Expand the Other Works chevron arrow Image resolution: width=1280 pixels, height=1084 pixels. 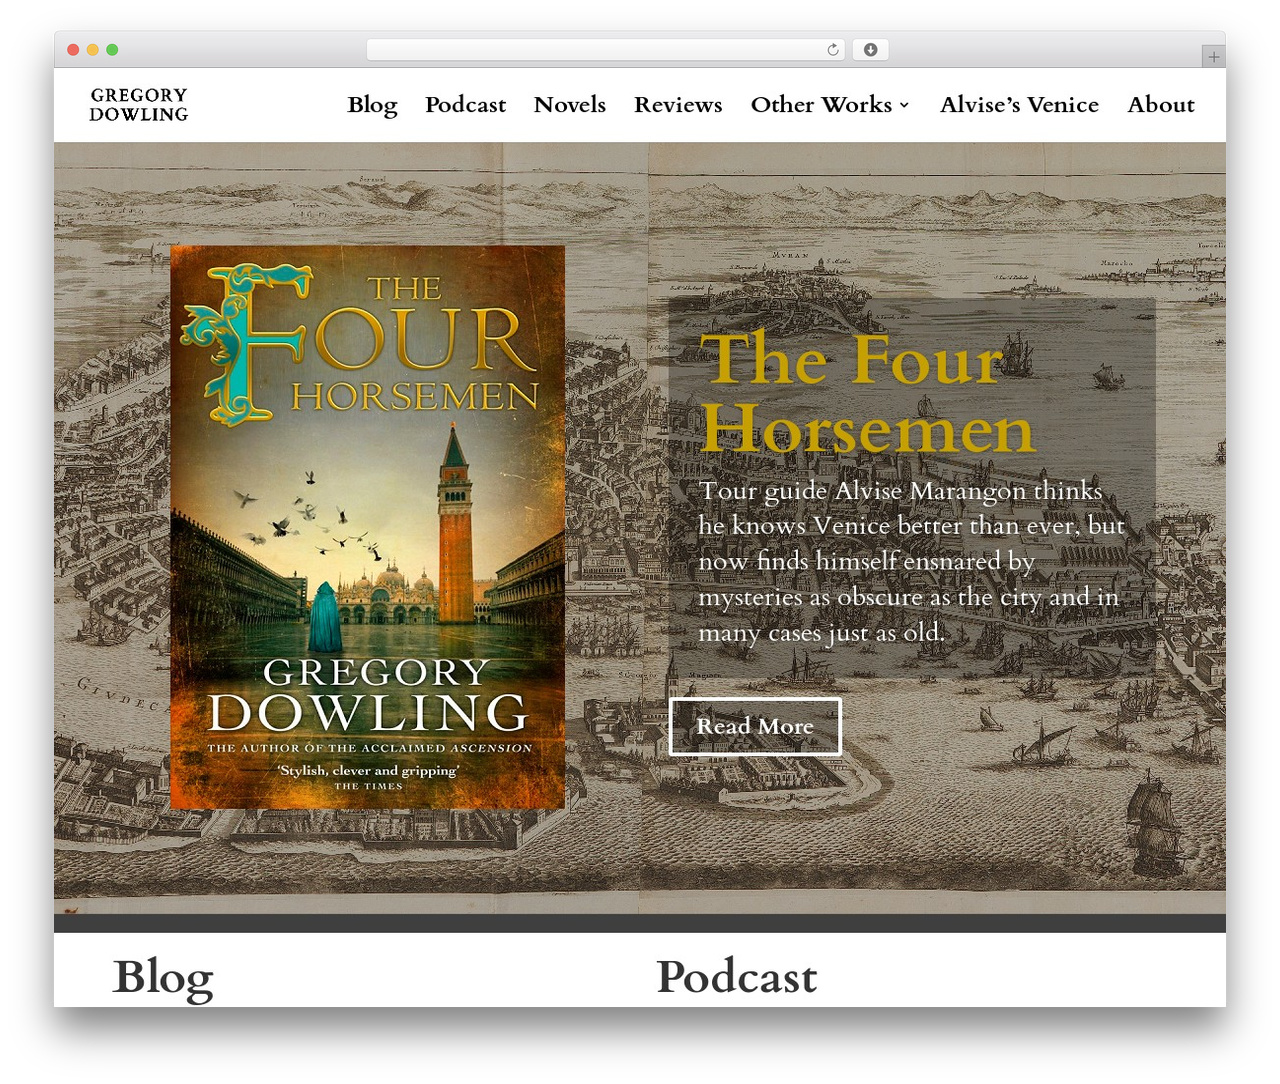point(904,105)
